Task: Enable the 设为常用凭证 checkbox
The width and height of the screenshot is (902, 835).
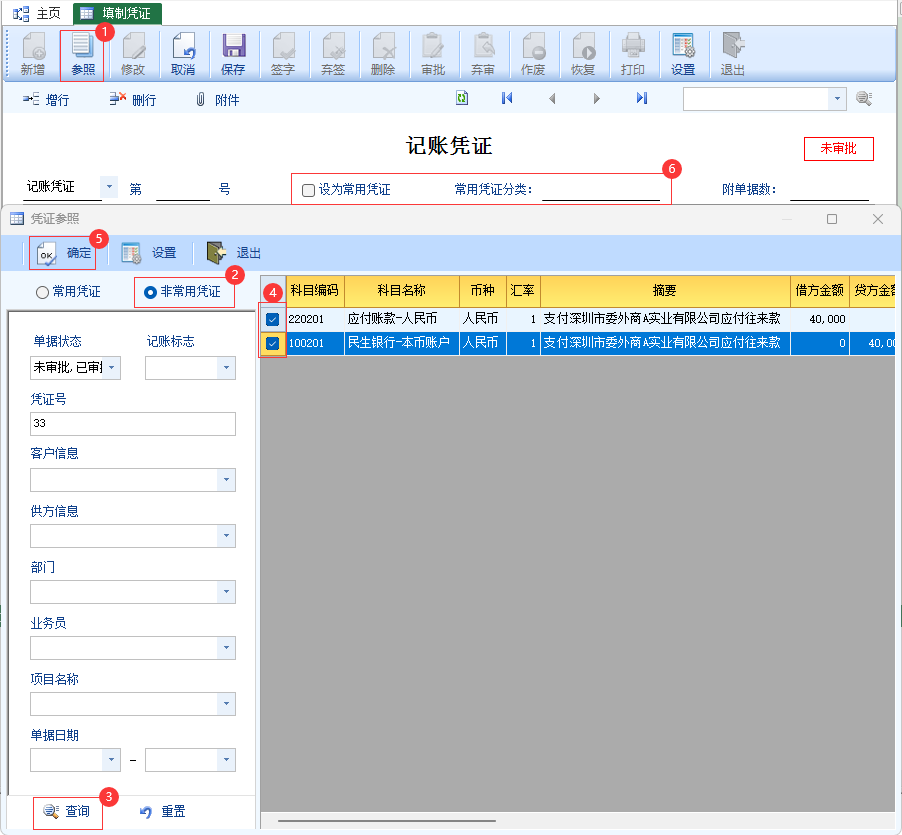Action: (x=309, y=190)
